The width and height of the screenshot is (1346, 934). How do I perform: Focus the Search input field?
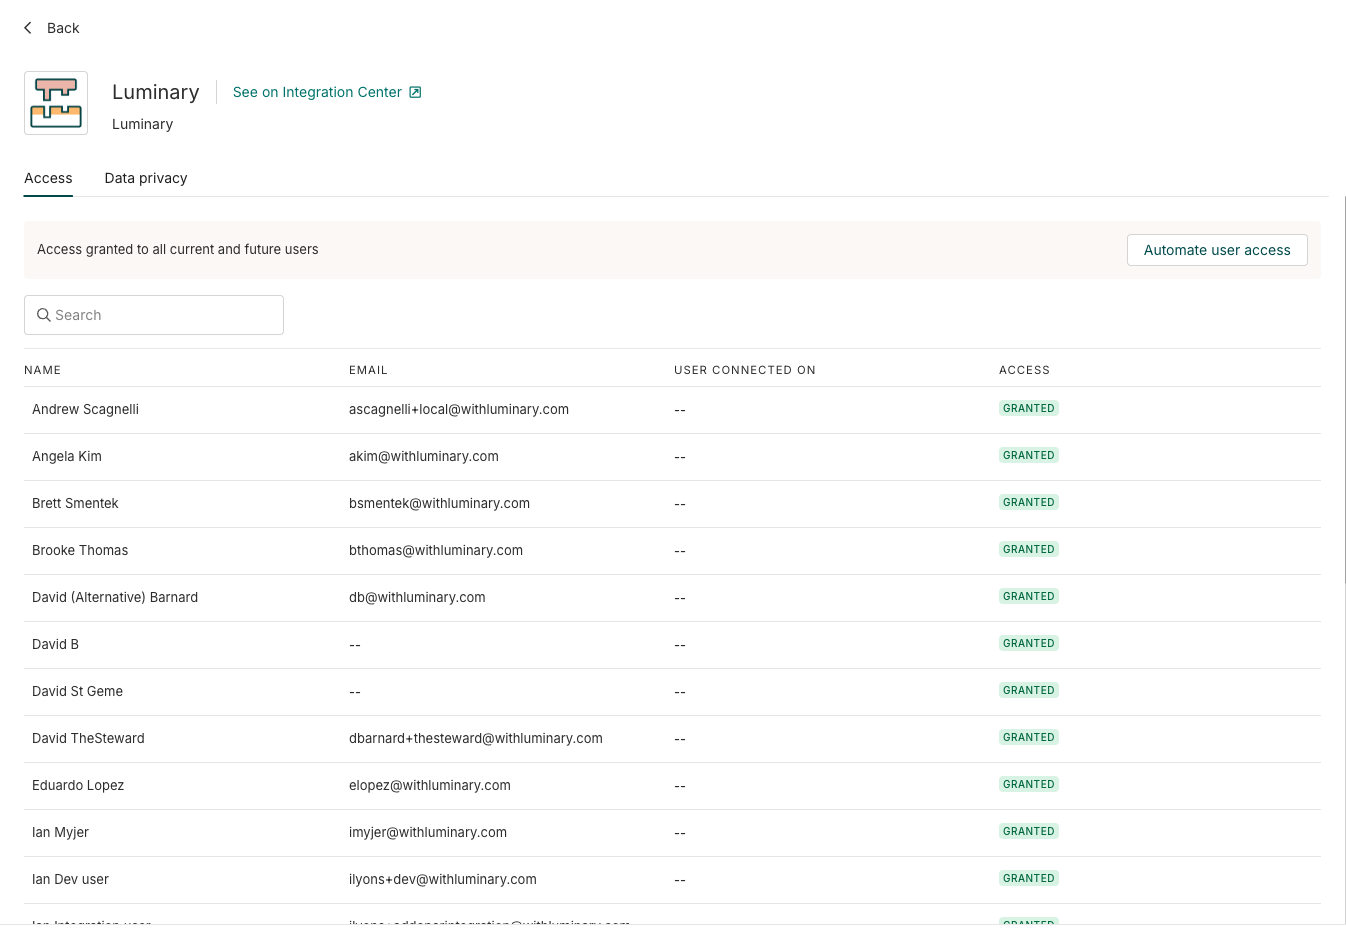(x=154, y=315)
